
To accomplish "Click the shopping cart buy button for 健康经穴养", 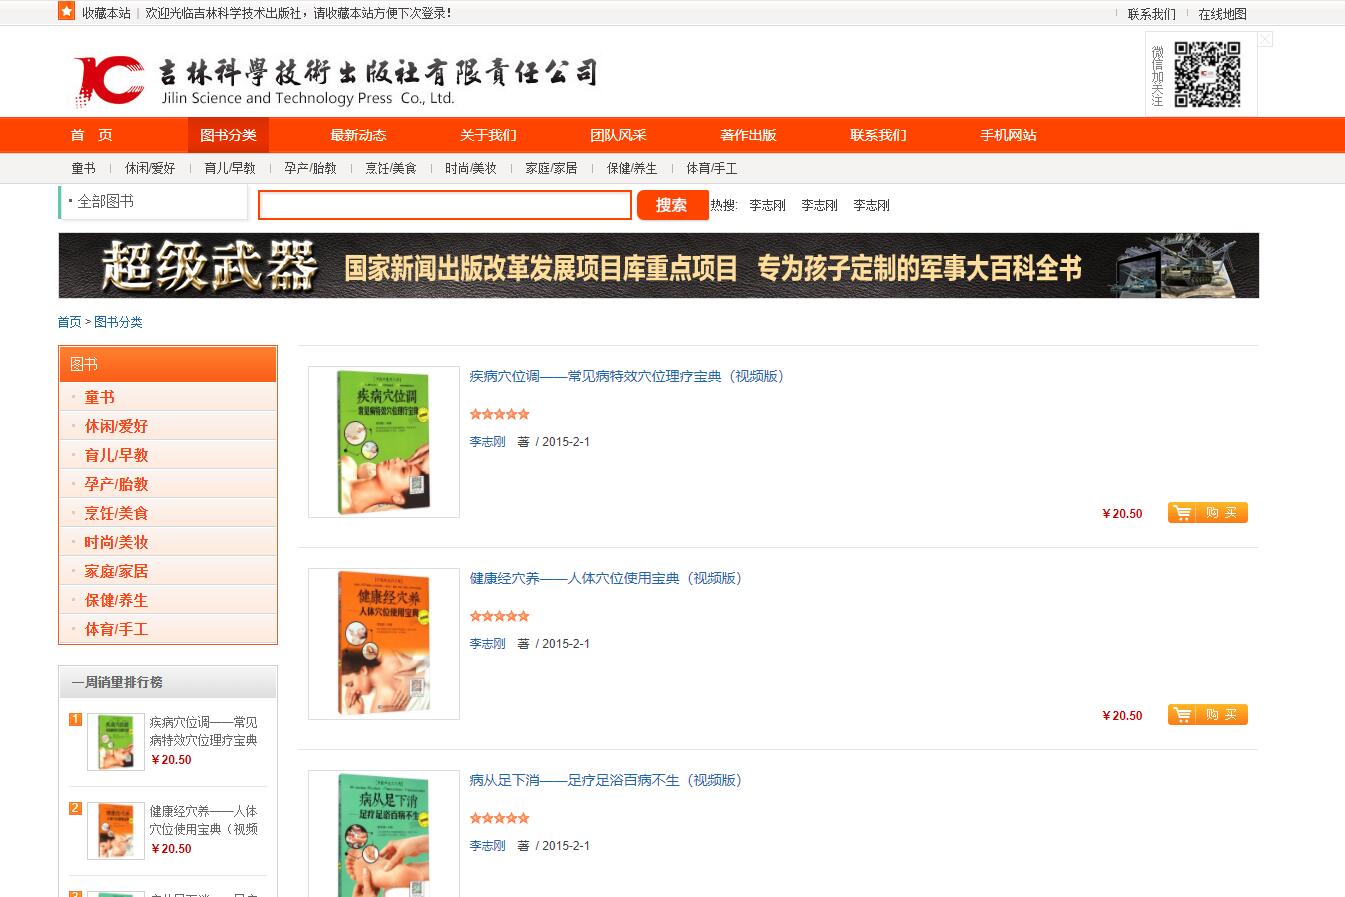I will (x=1207, y=715).
